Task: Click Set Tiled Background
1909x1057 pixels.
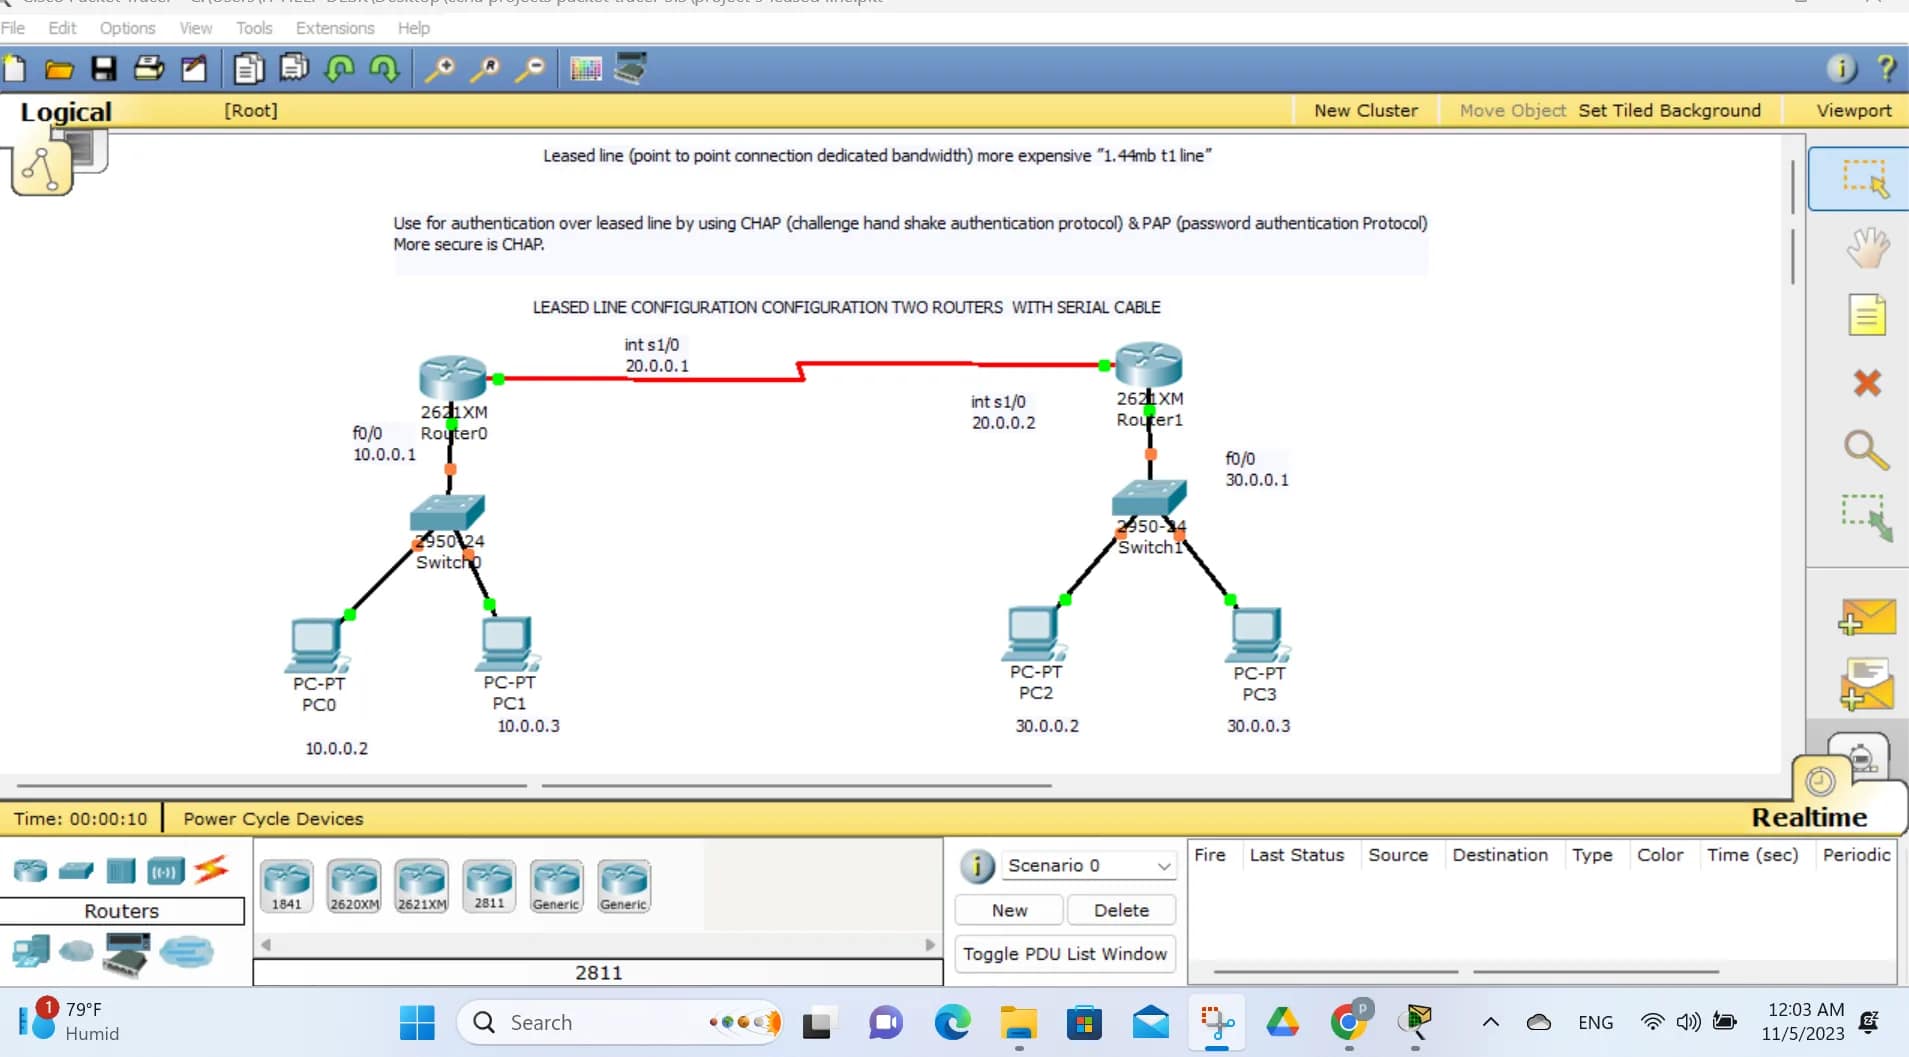Action: point(1668,110)
